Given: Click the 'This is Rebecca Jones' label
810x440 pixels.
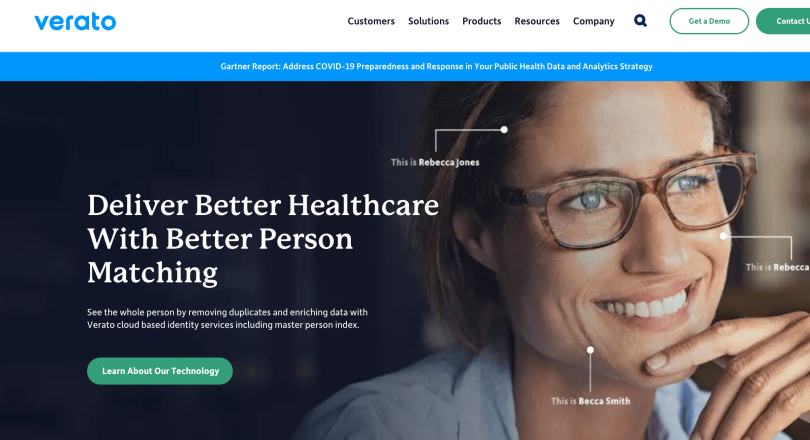Looking at the screenshot, I should click(x=435, y=162).
